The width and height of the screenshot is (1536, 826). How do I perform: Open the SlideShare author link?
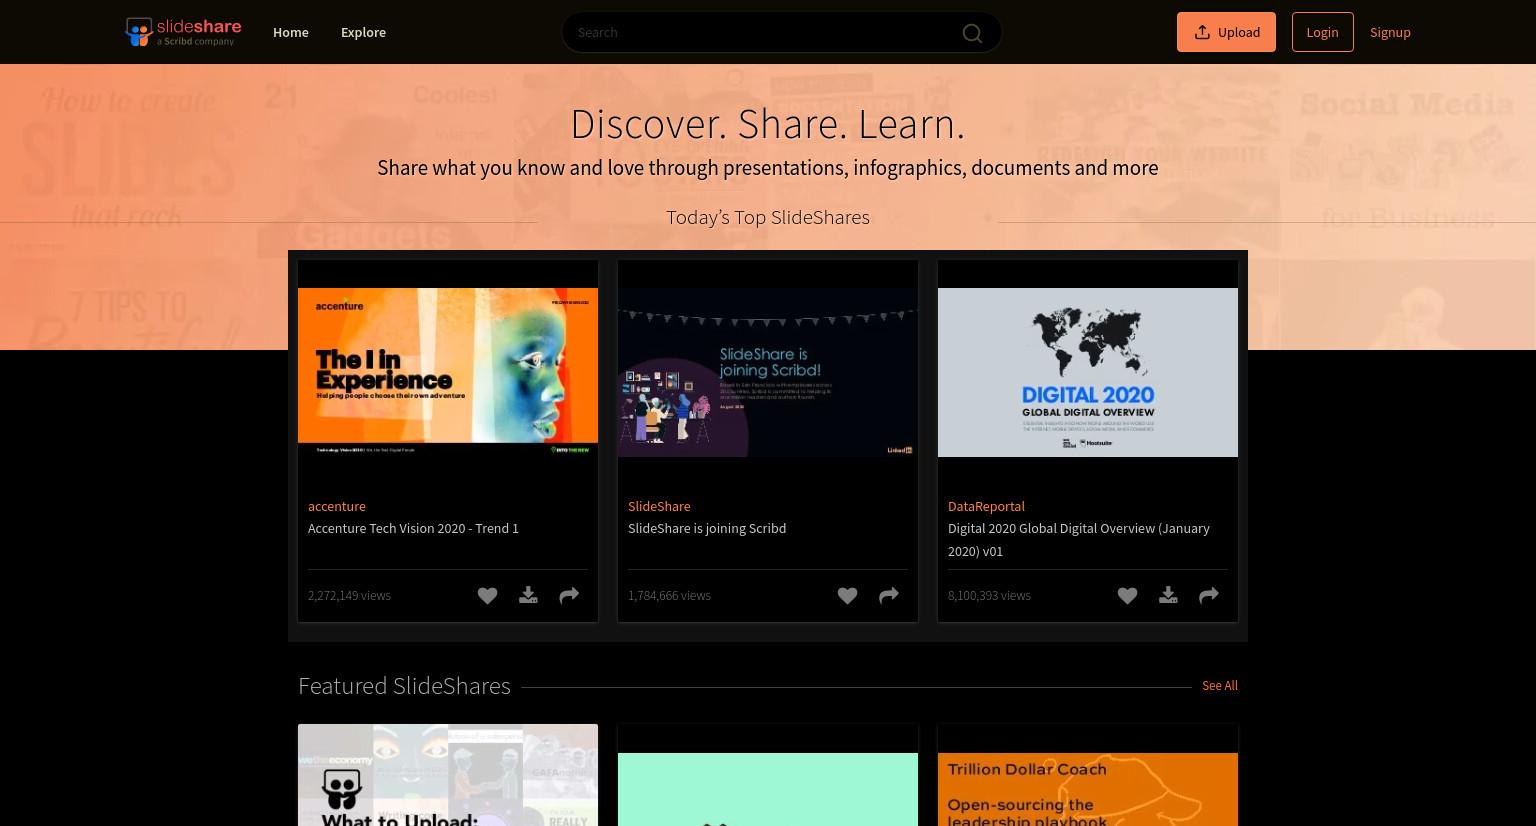(659, 506)
